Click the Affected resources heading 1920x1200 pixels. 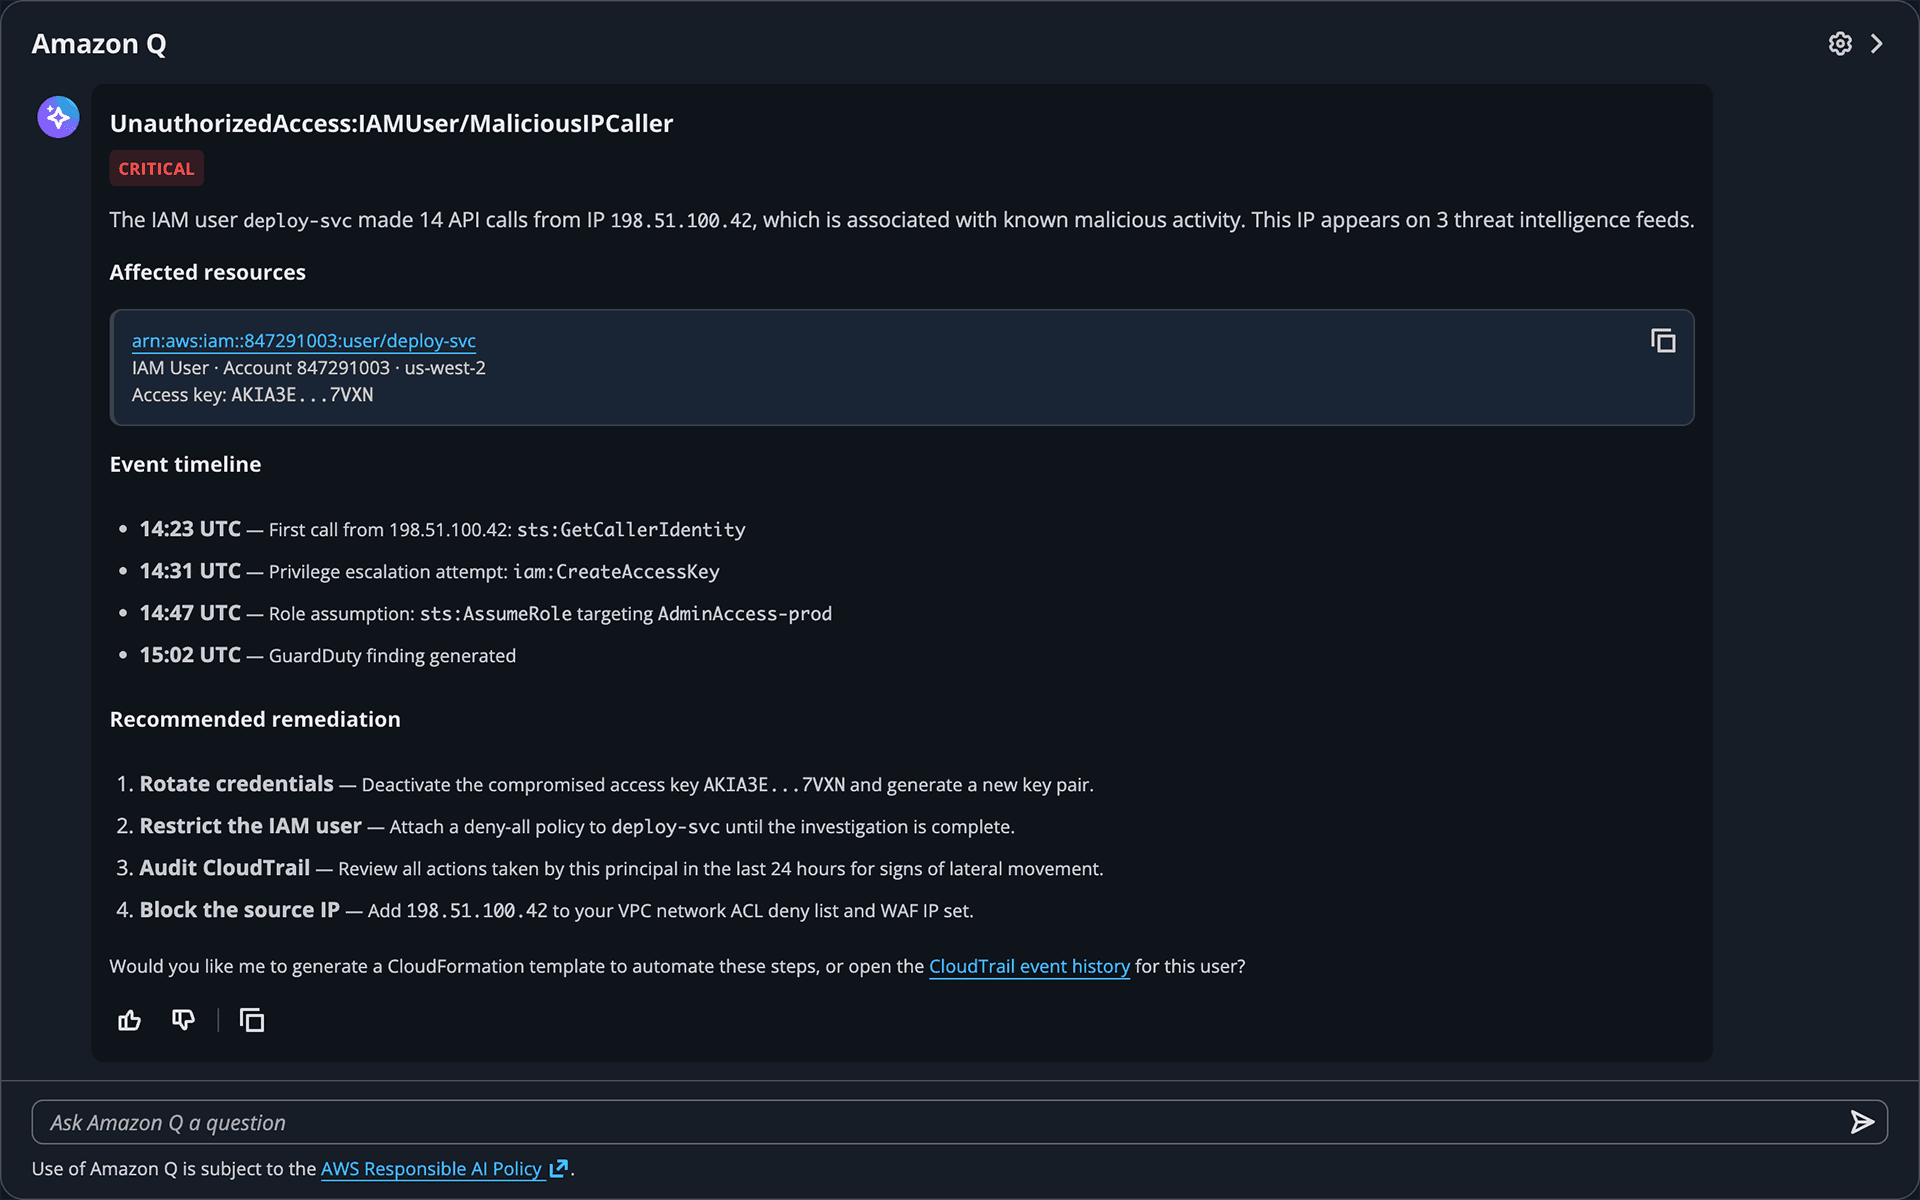pyautogui.click(x=207, y=271)
